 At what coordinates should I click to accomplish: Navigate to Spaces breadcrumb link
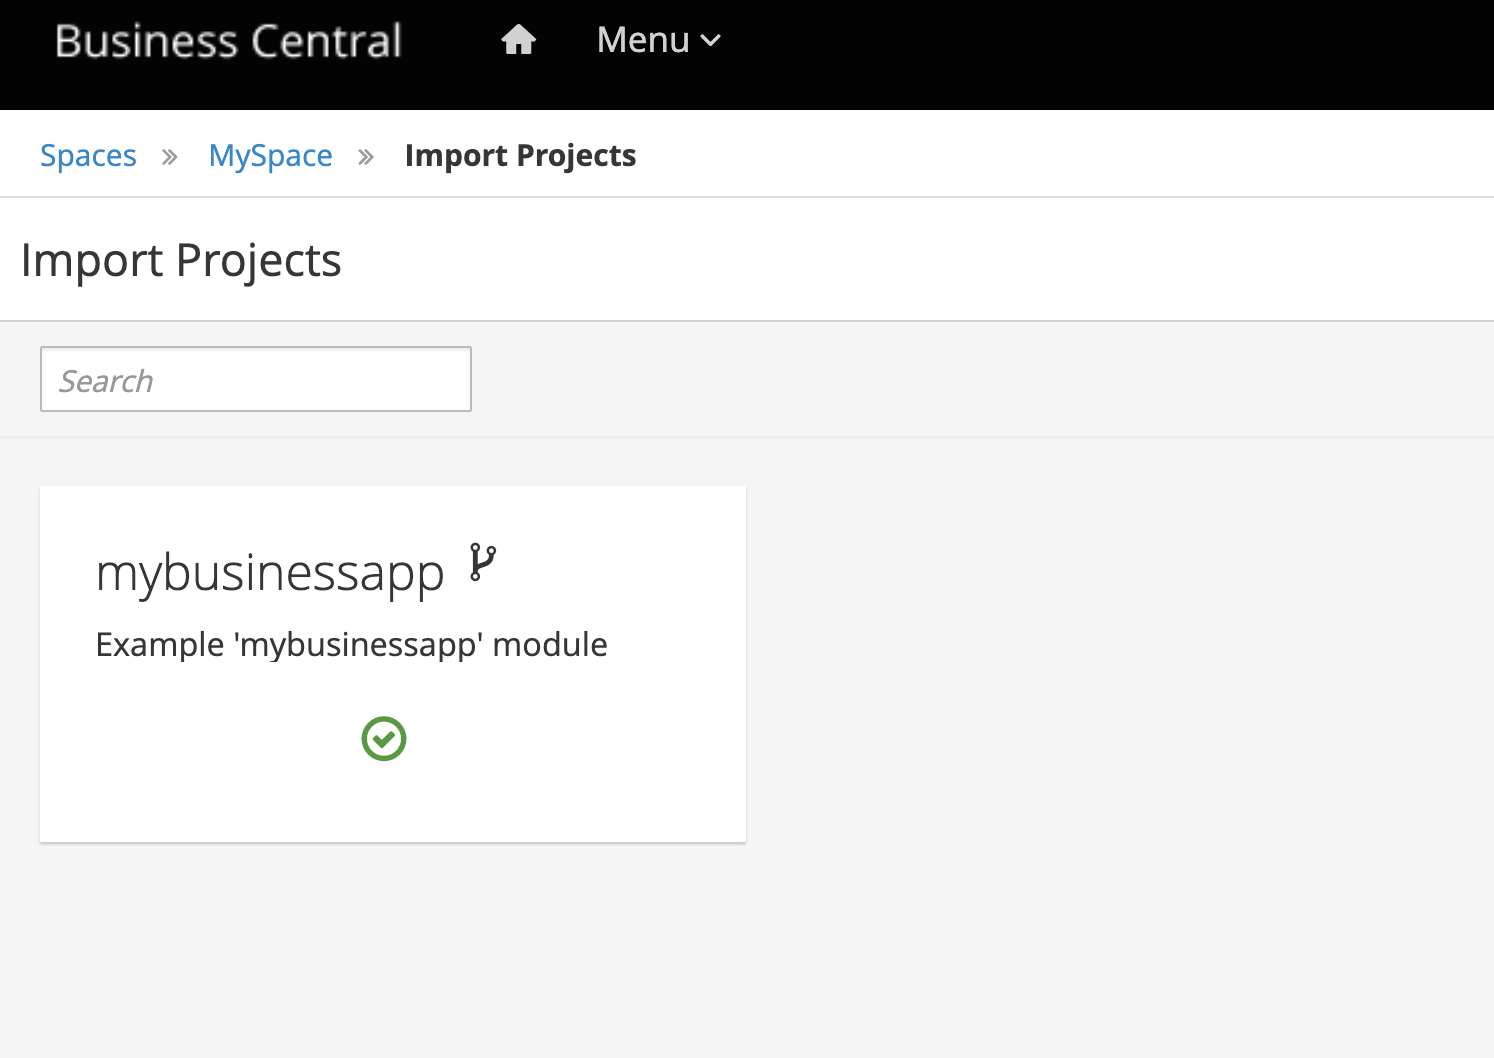click(88, 156)
